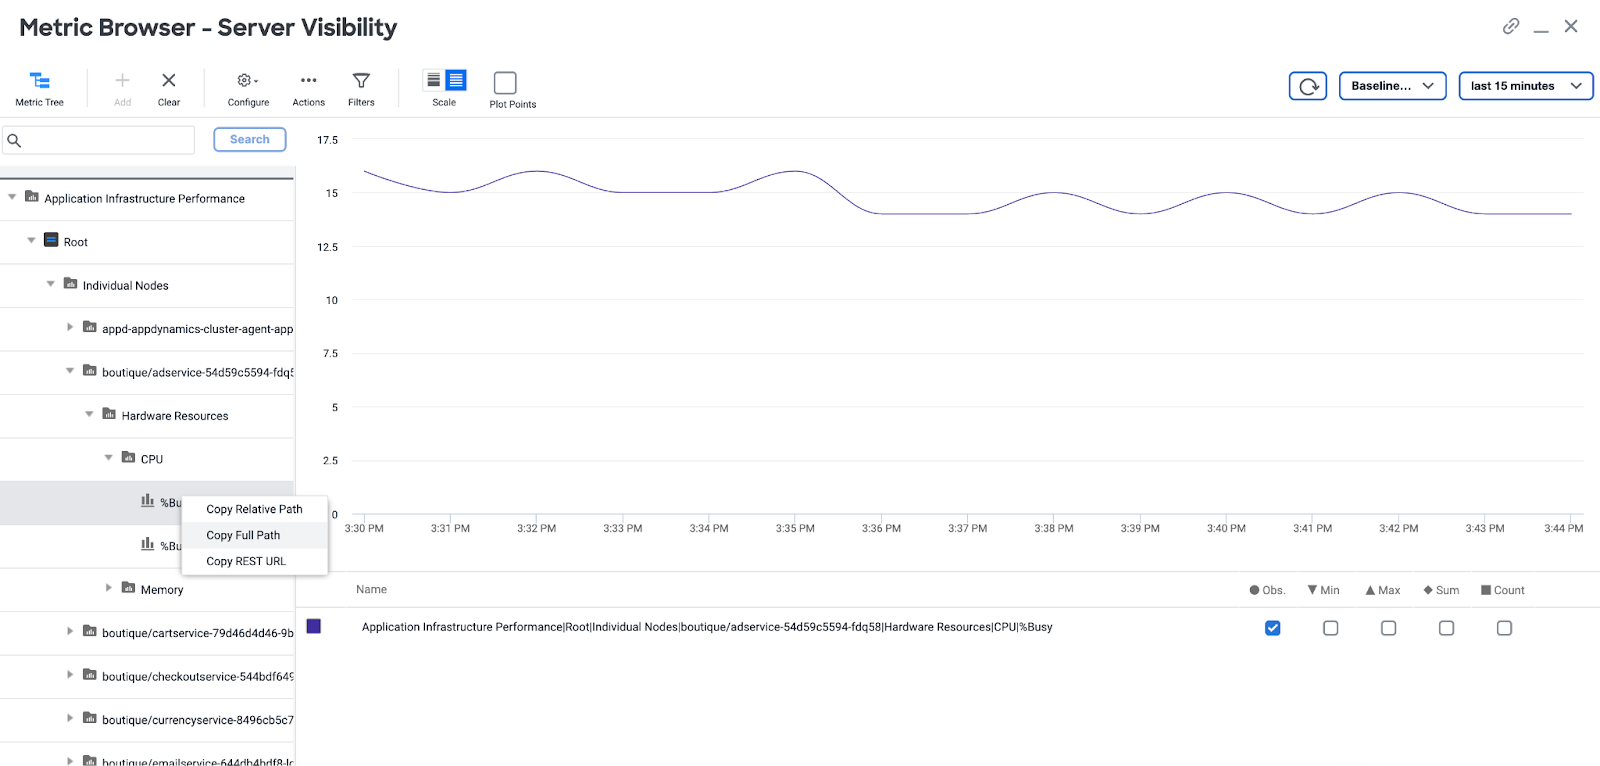Click the Max column header

click(1383, 590)
